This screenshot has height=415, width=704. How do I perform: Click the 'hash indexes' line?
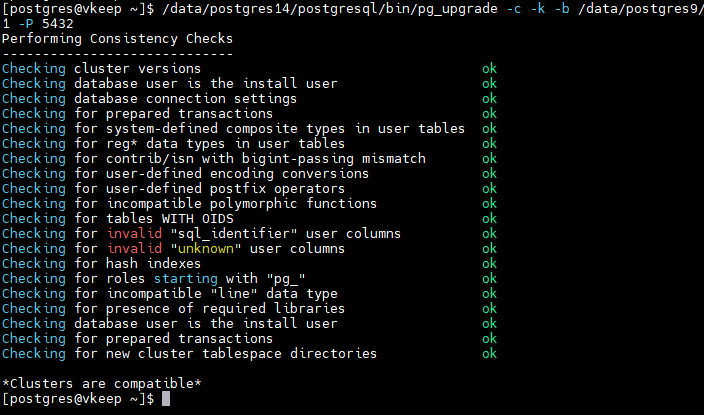[x=101, y=264]
